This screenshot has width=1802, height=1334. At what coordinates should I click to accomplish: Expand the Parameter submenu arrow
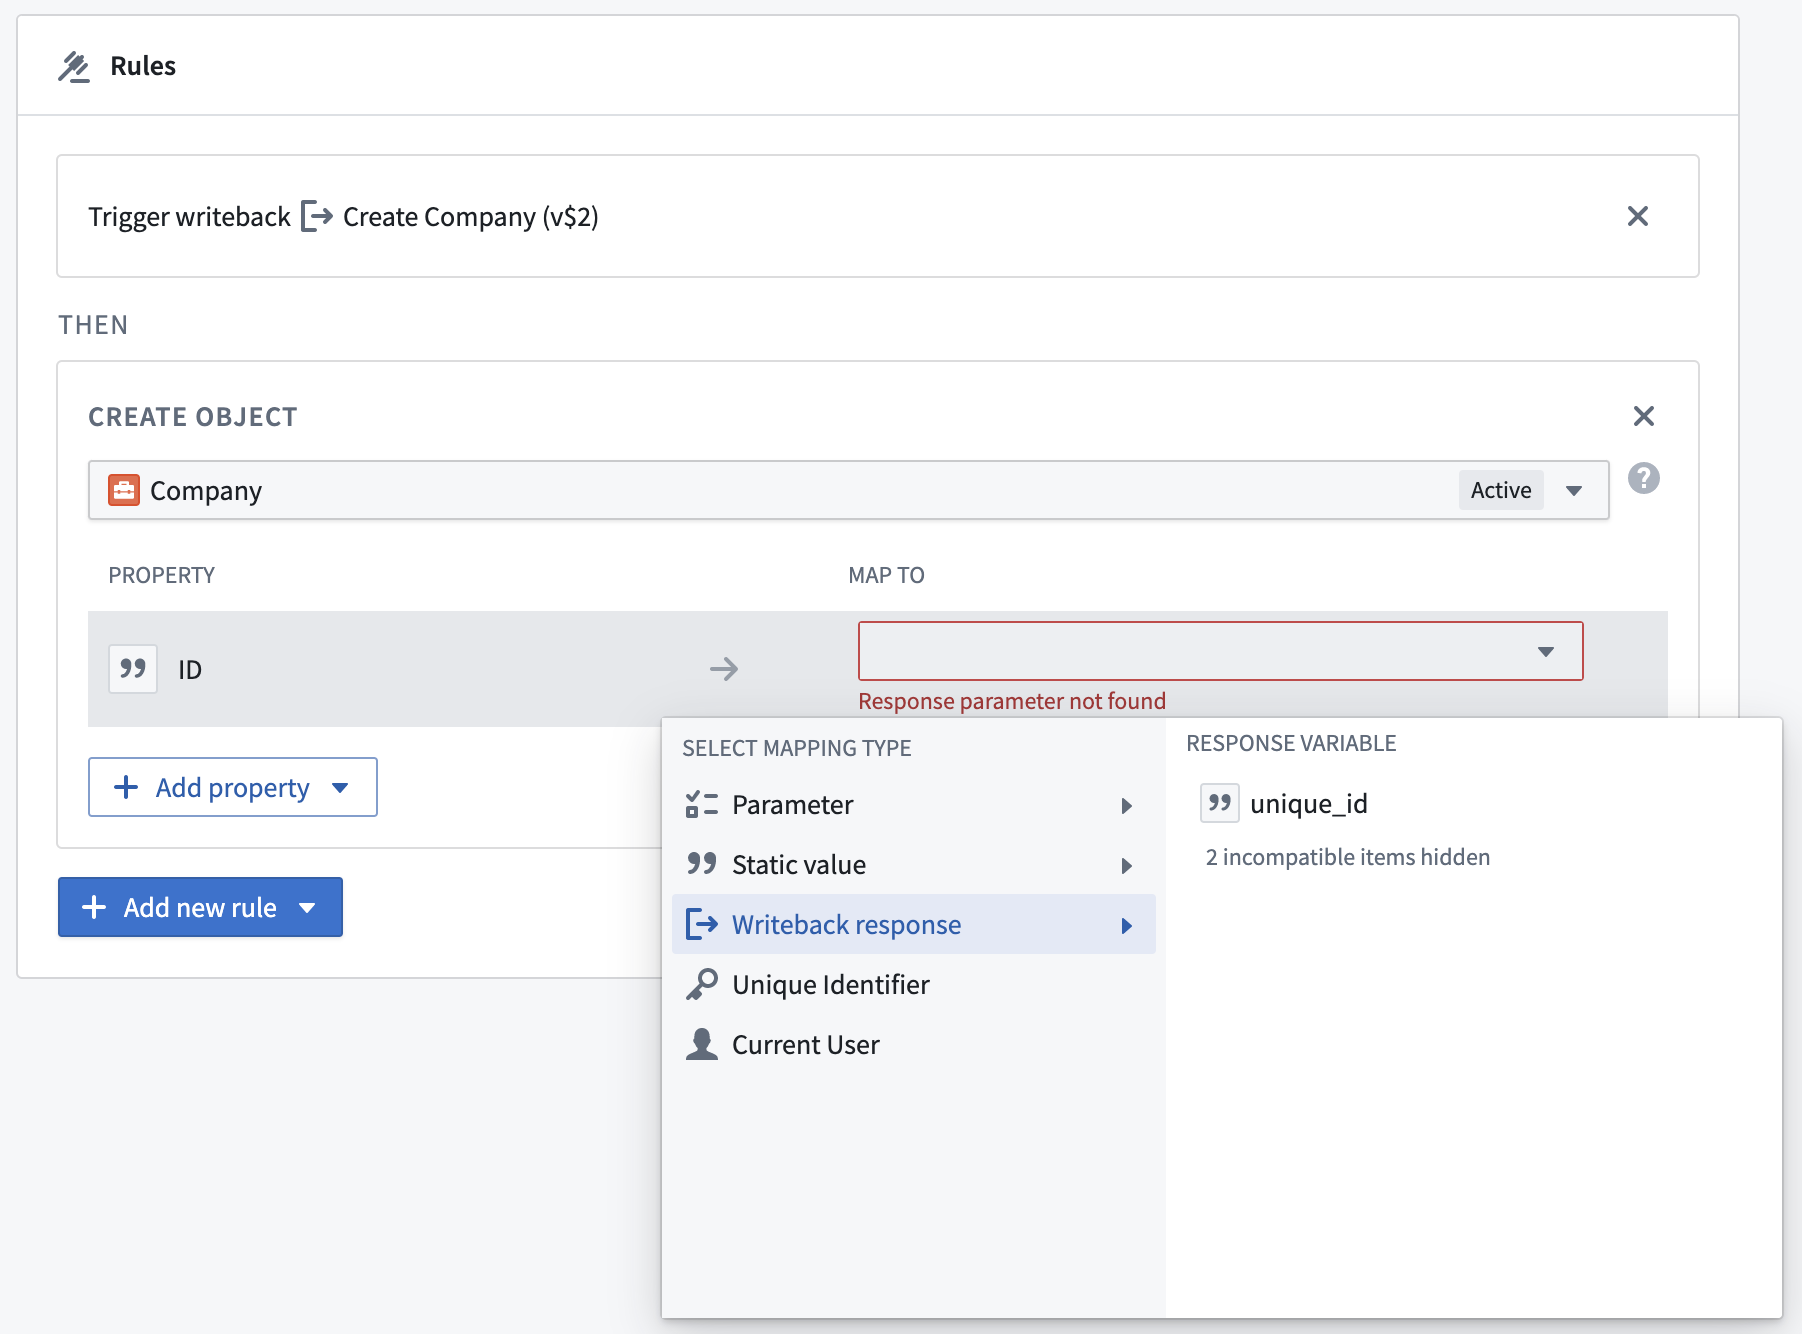coord(1127,806)
